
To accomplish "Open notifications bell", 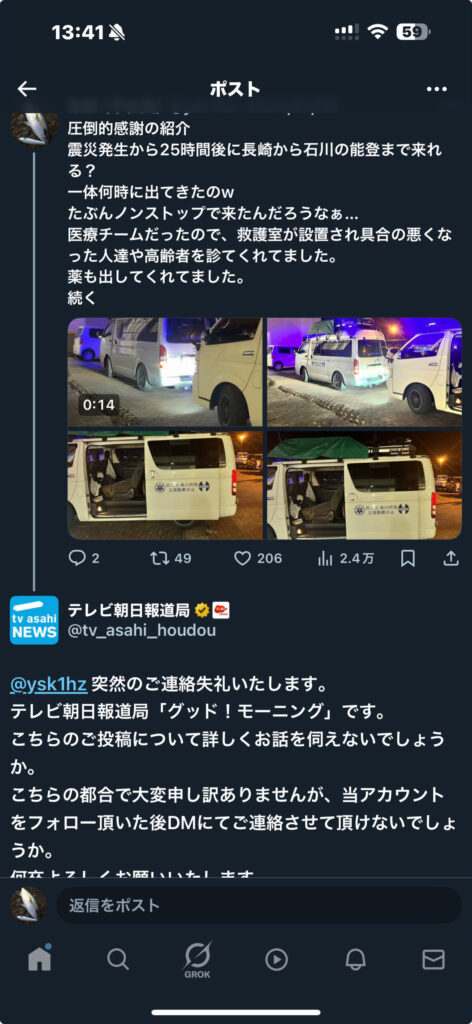I will pos(355,959).
